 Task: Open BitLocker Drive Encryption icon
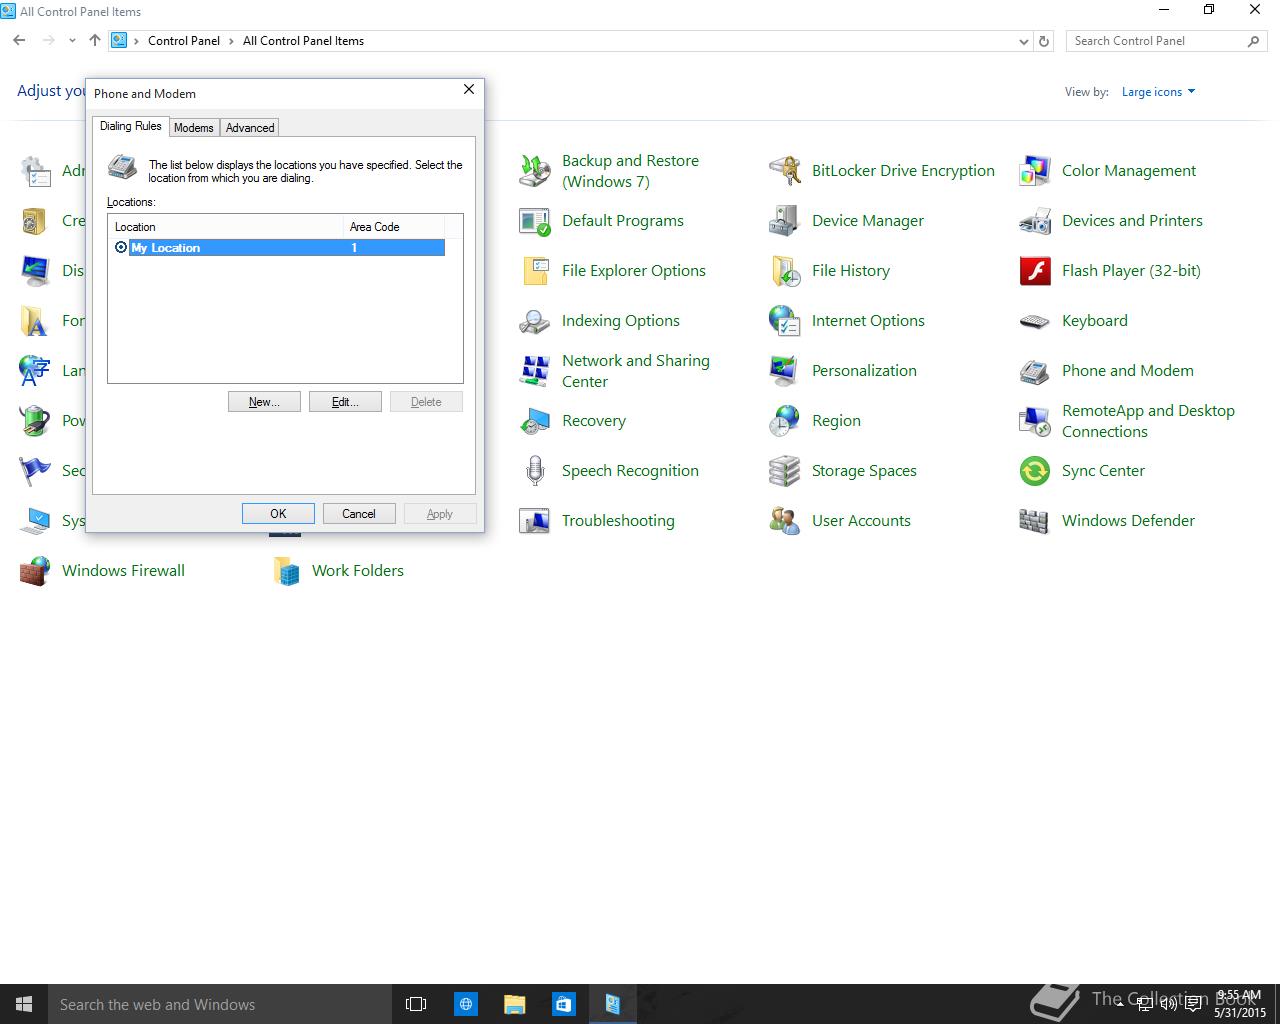785,171
